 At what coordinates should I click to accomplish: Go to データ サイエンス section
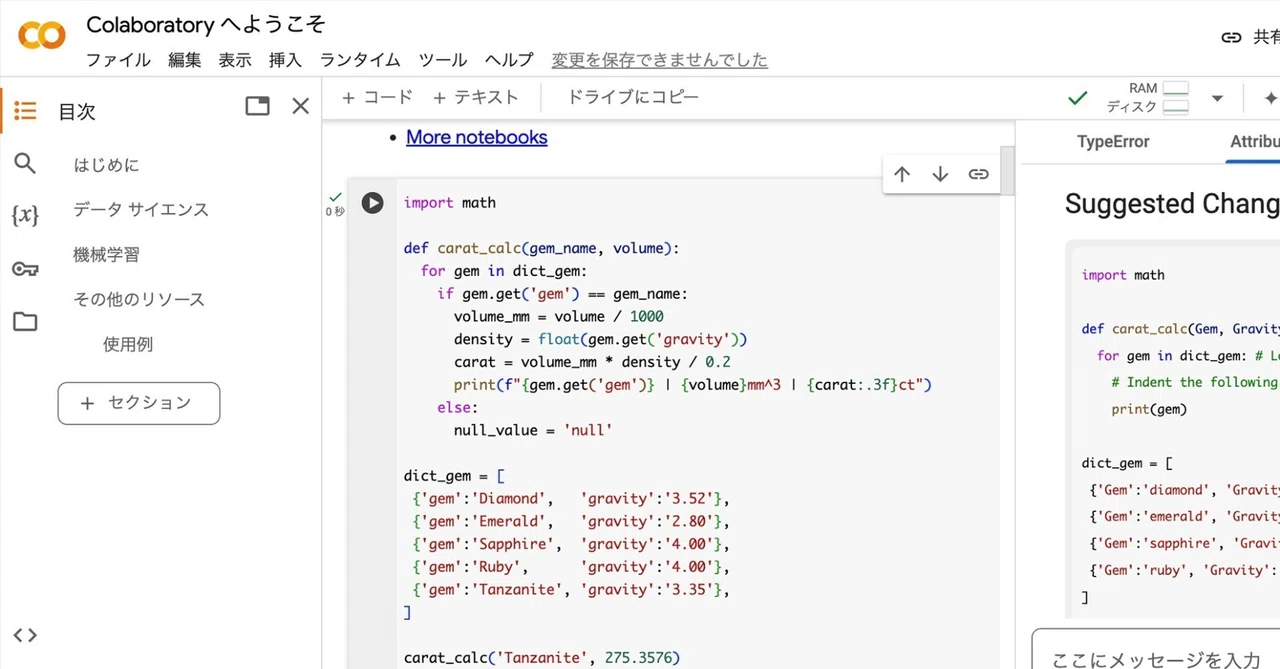click(141, 210)
